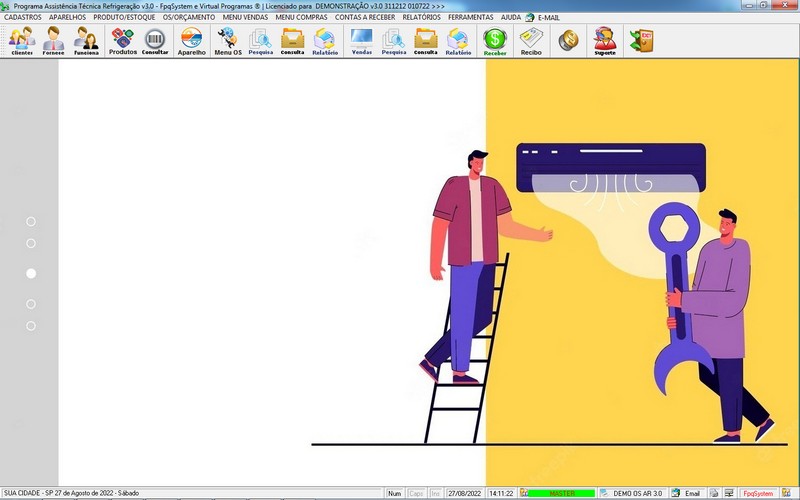The height and width of the screenshot is (500, 800).
Task: Click the green MASTER user indicator
Action: (x=562, y=493)
